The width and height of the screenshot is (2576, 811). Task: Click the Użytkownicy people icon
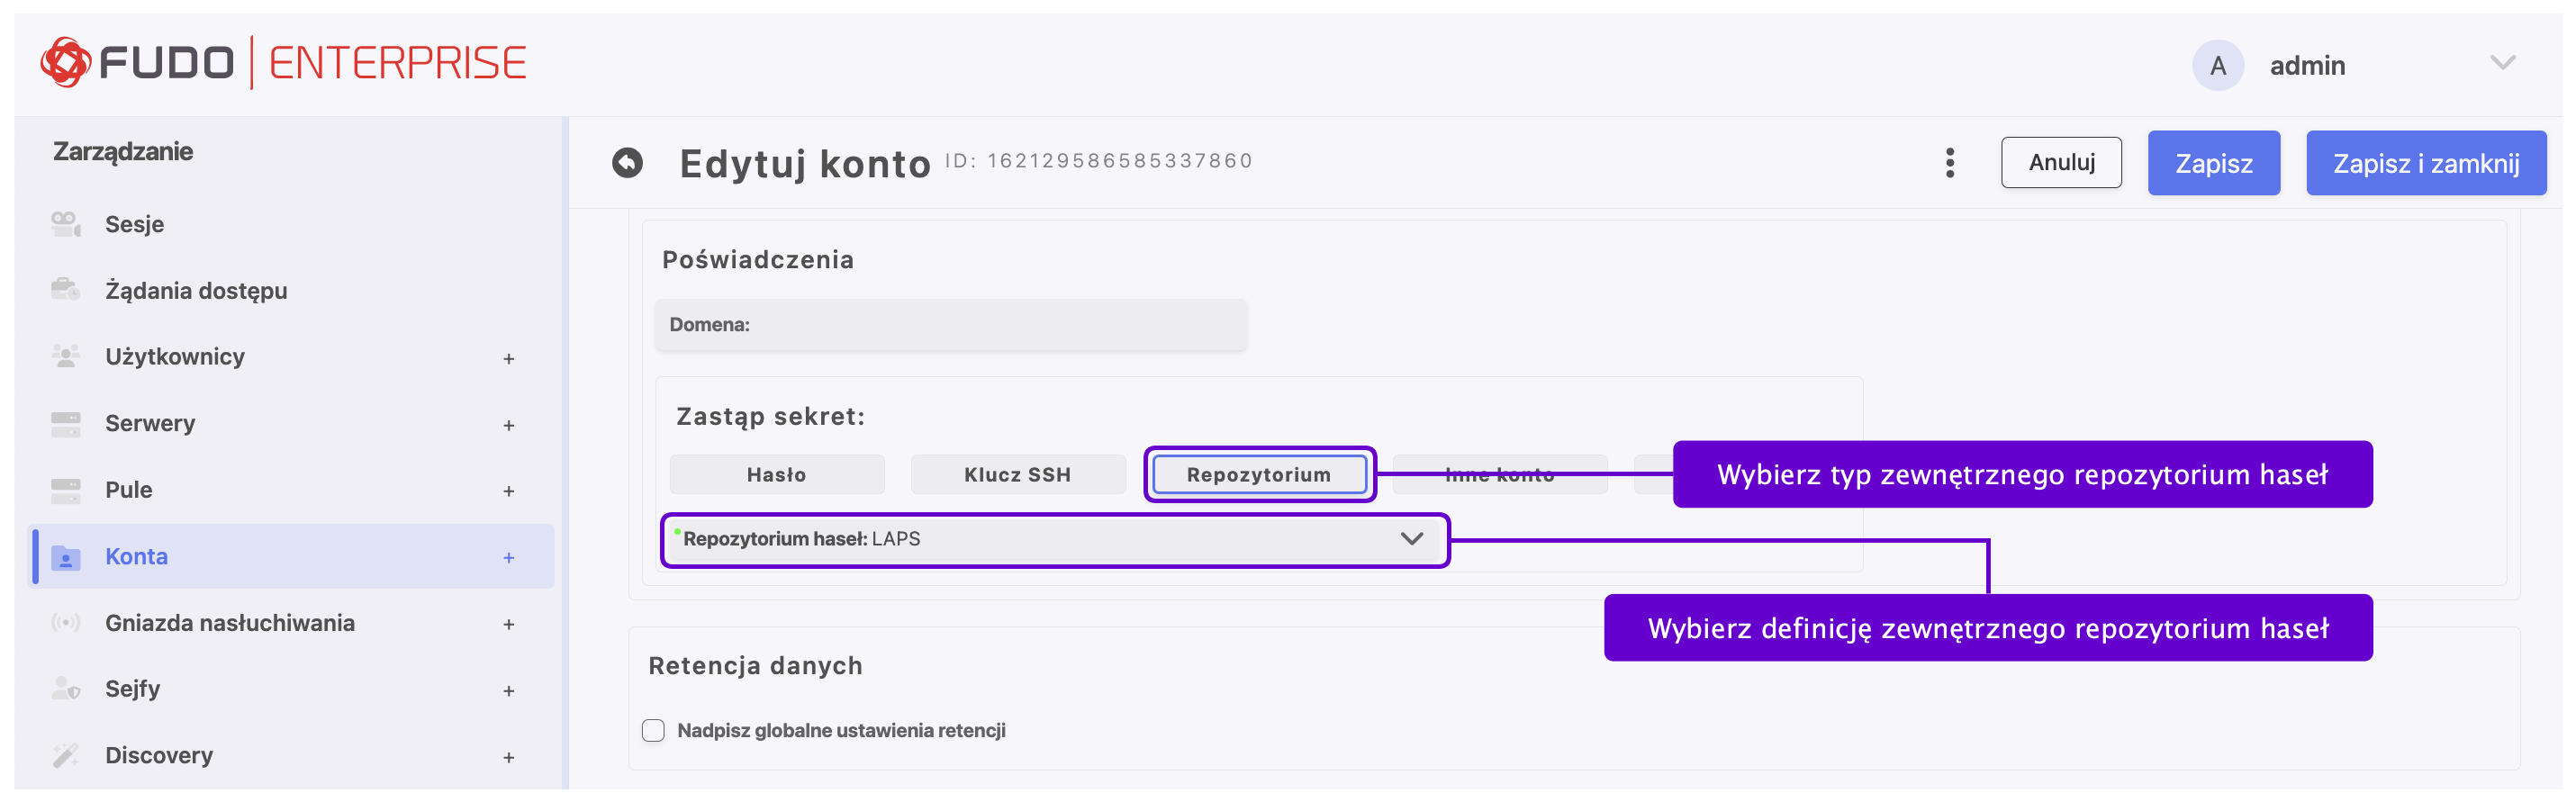pyautogui.click(x=66, y=357)
